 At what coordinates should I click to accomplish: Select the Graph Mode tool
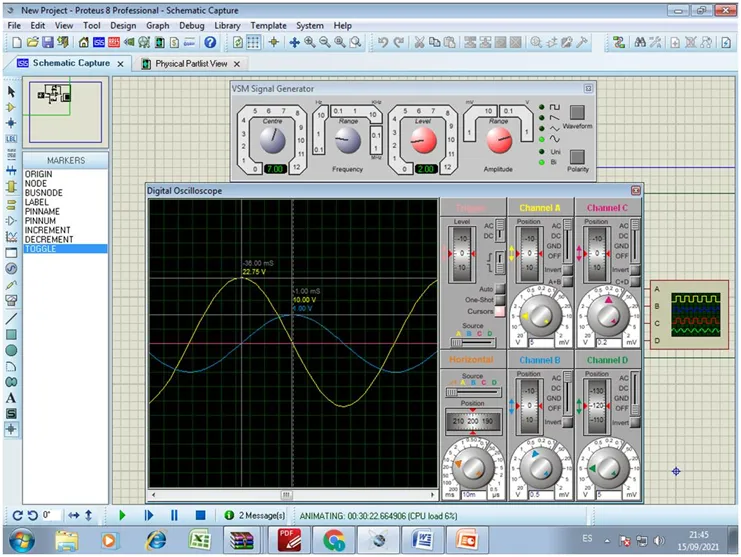[x=11, y=236]
